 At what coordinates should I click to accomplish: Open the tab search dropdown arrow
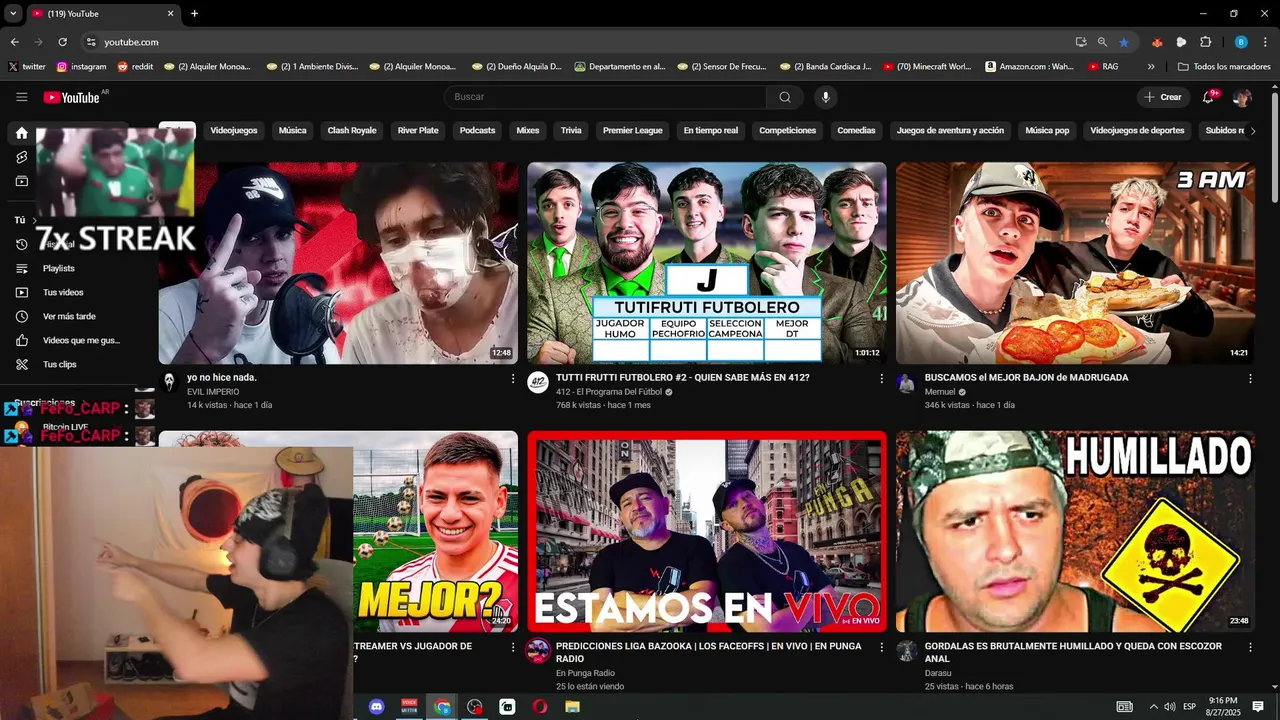13,14
